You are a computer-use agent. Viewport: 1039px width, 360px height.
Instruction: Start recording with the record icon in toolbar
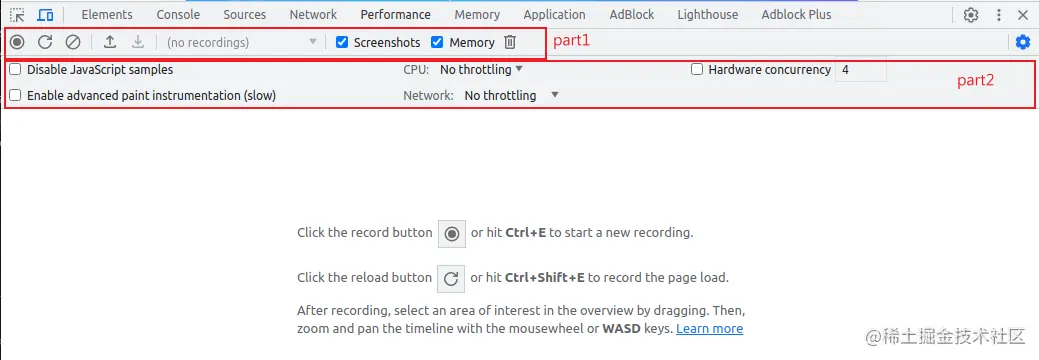coord(17,42)
